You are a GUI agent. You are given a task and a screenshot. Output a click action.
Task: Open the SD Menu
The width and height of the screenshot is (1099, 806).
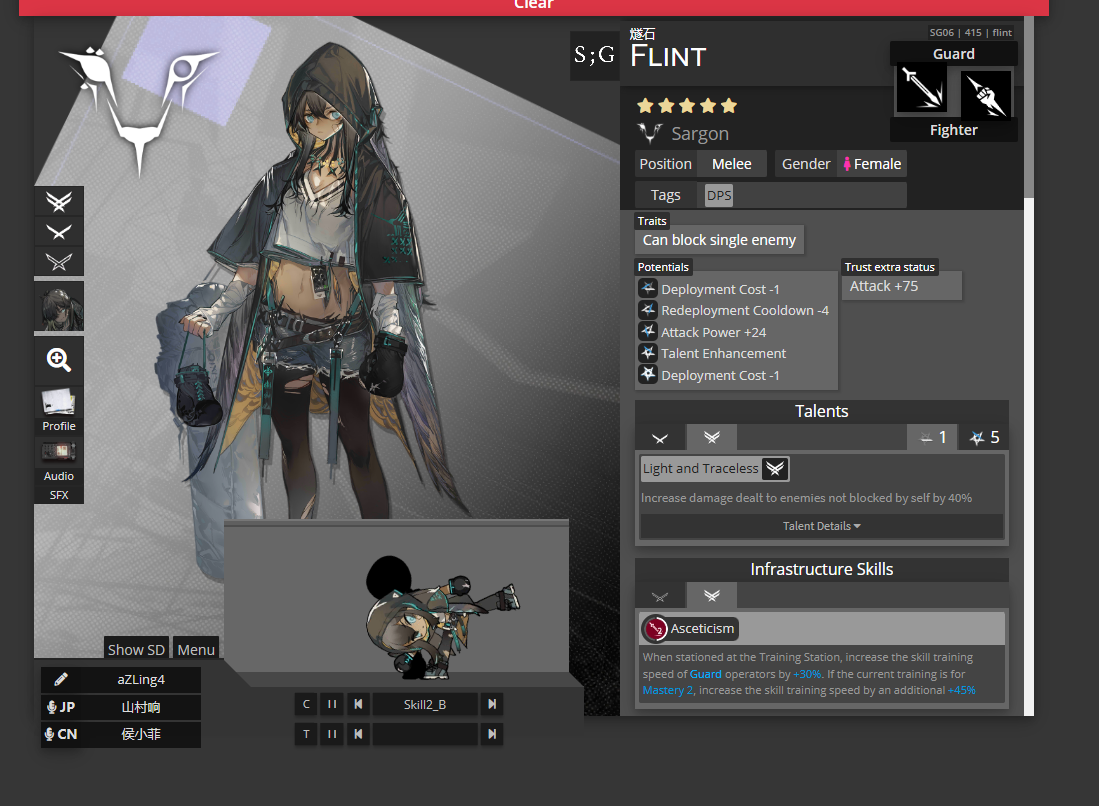[196, 649]
